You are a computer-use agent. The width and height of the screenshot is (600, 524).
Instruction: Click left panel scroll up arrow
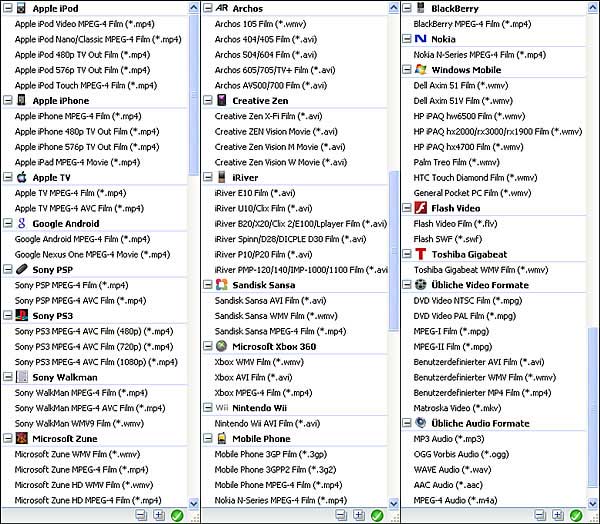194,8
